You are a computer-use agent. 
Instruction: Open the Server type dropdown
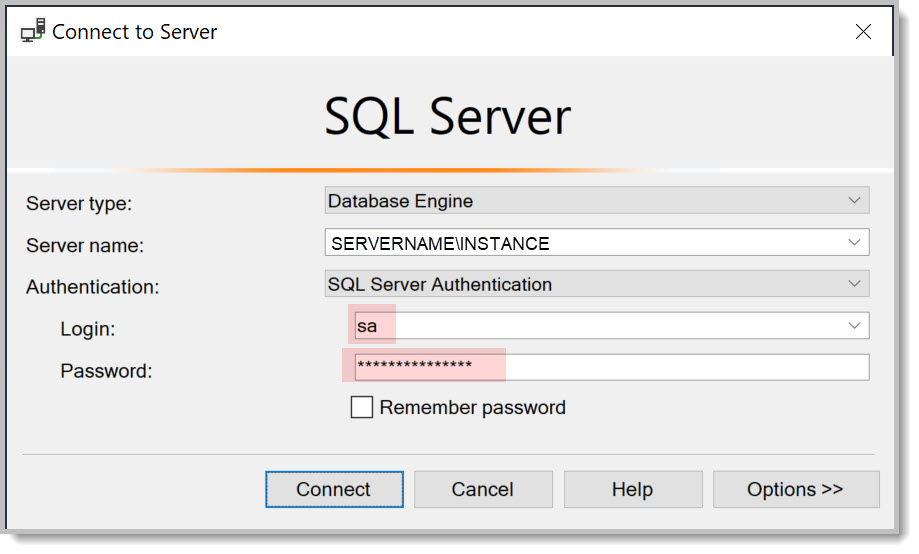(x=597, y=200)
